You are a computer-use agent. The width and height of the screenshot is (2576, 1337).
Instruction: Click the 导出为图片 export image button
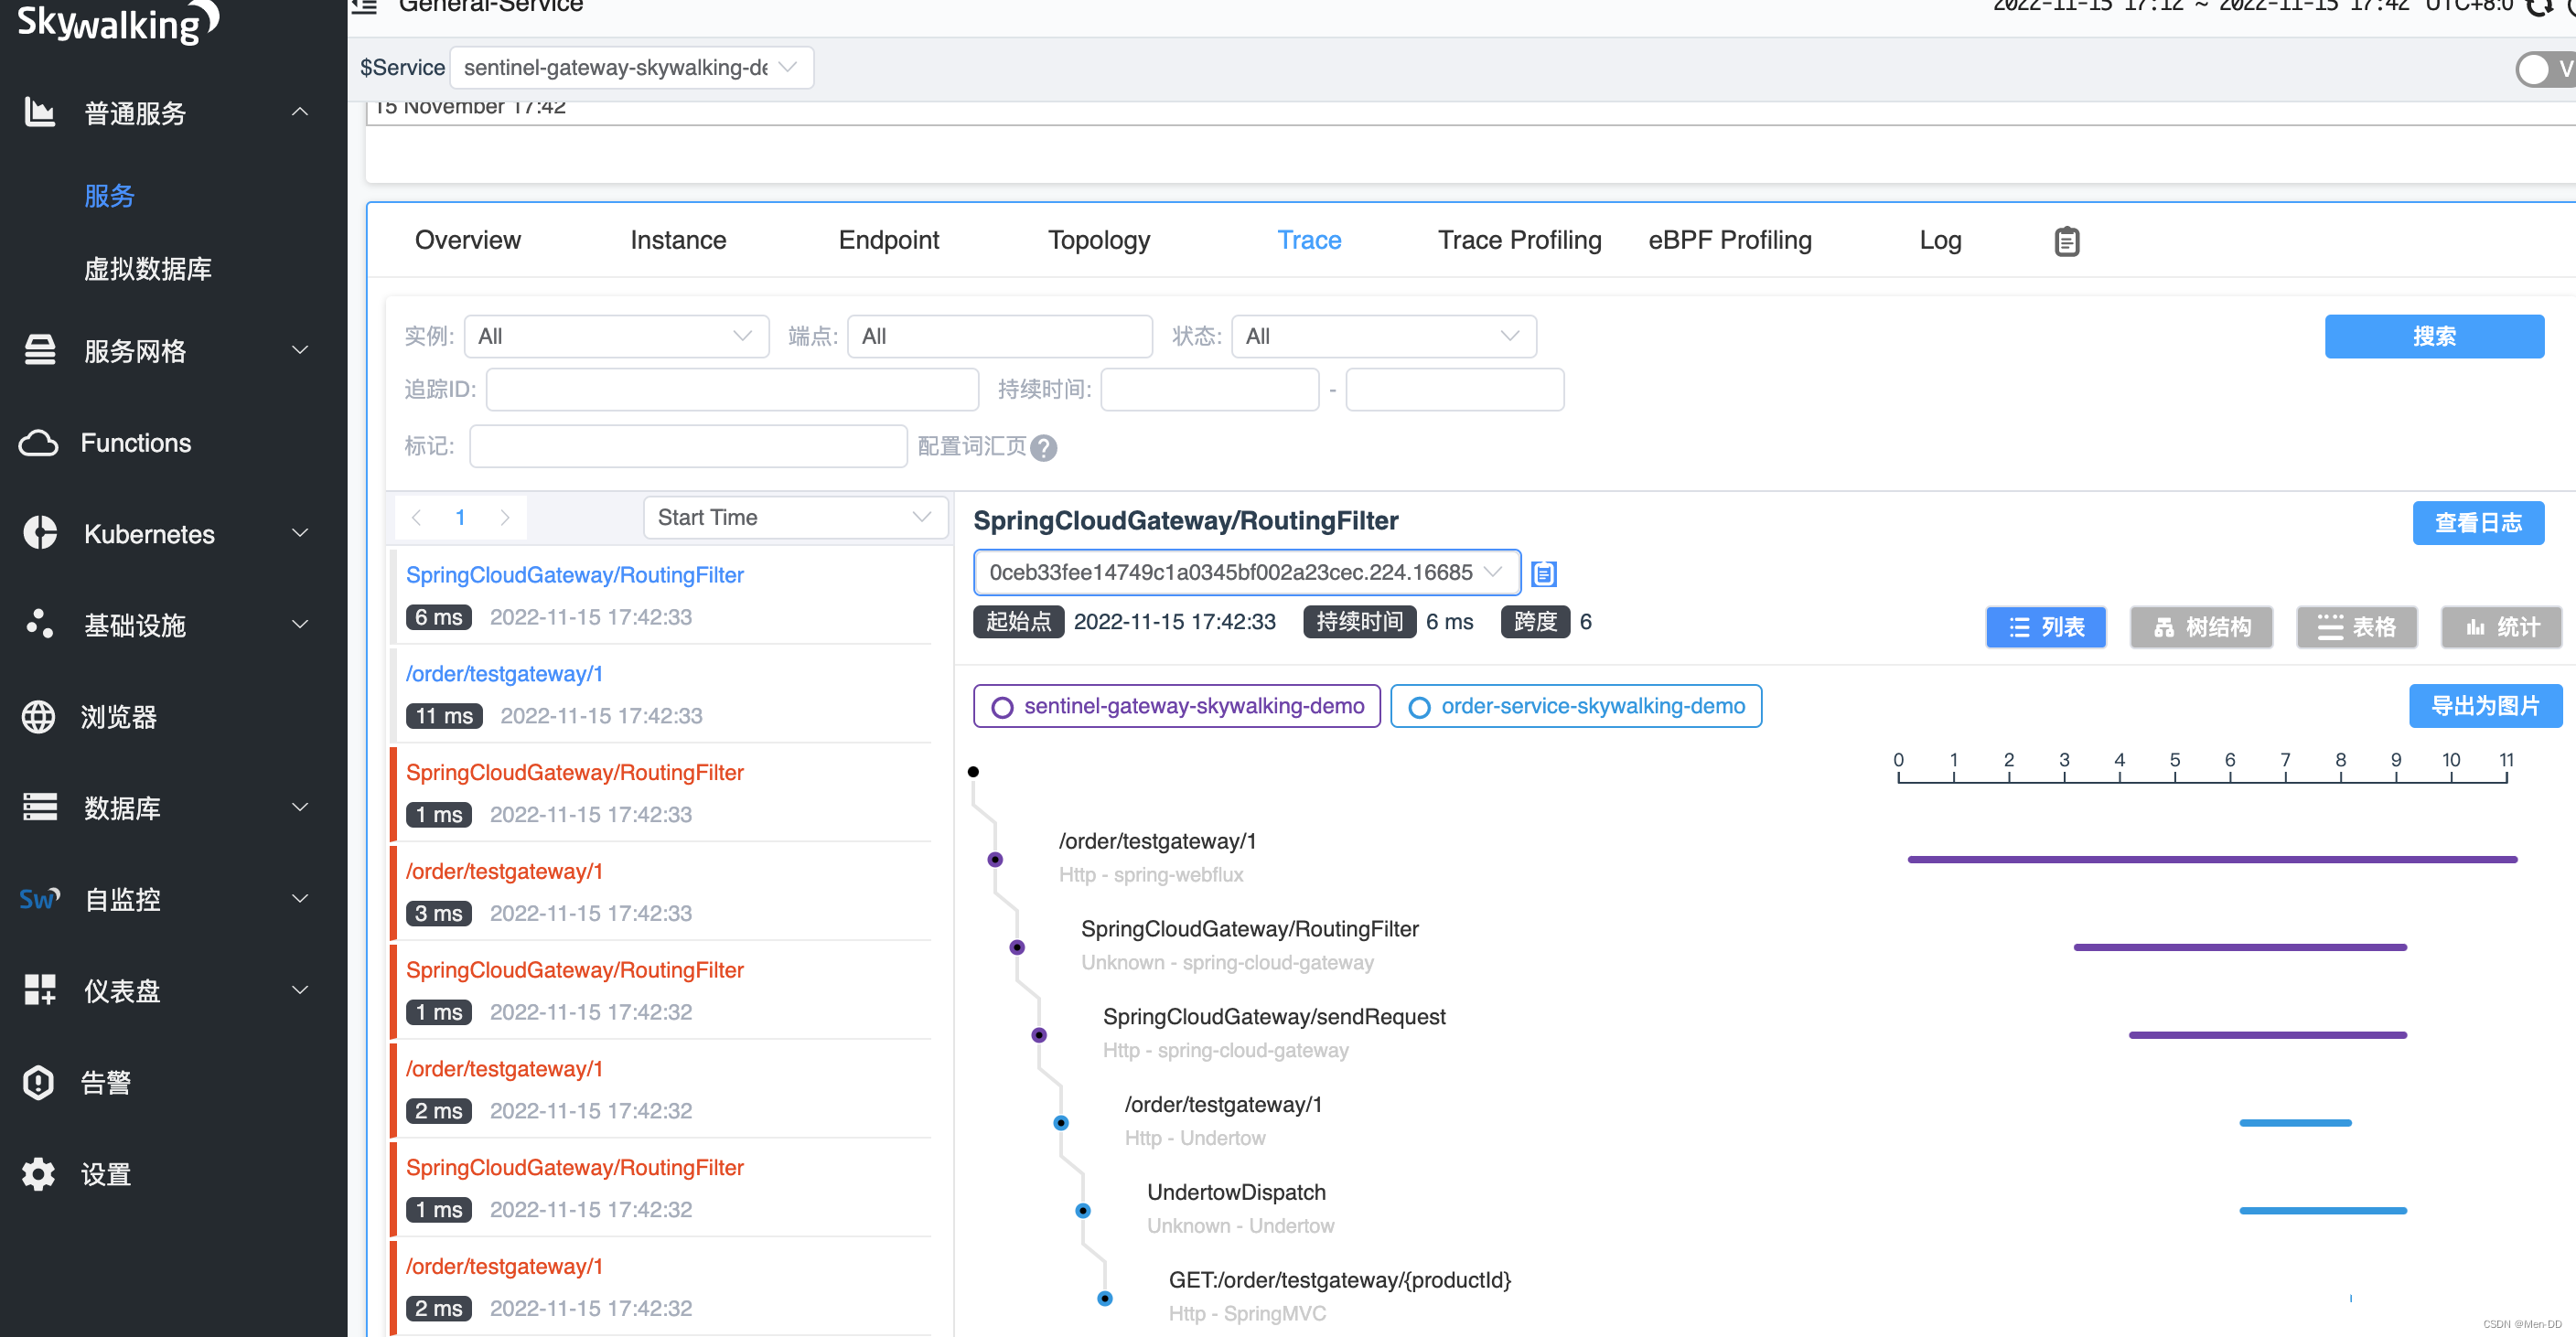[2485, 706]
